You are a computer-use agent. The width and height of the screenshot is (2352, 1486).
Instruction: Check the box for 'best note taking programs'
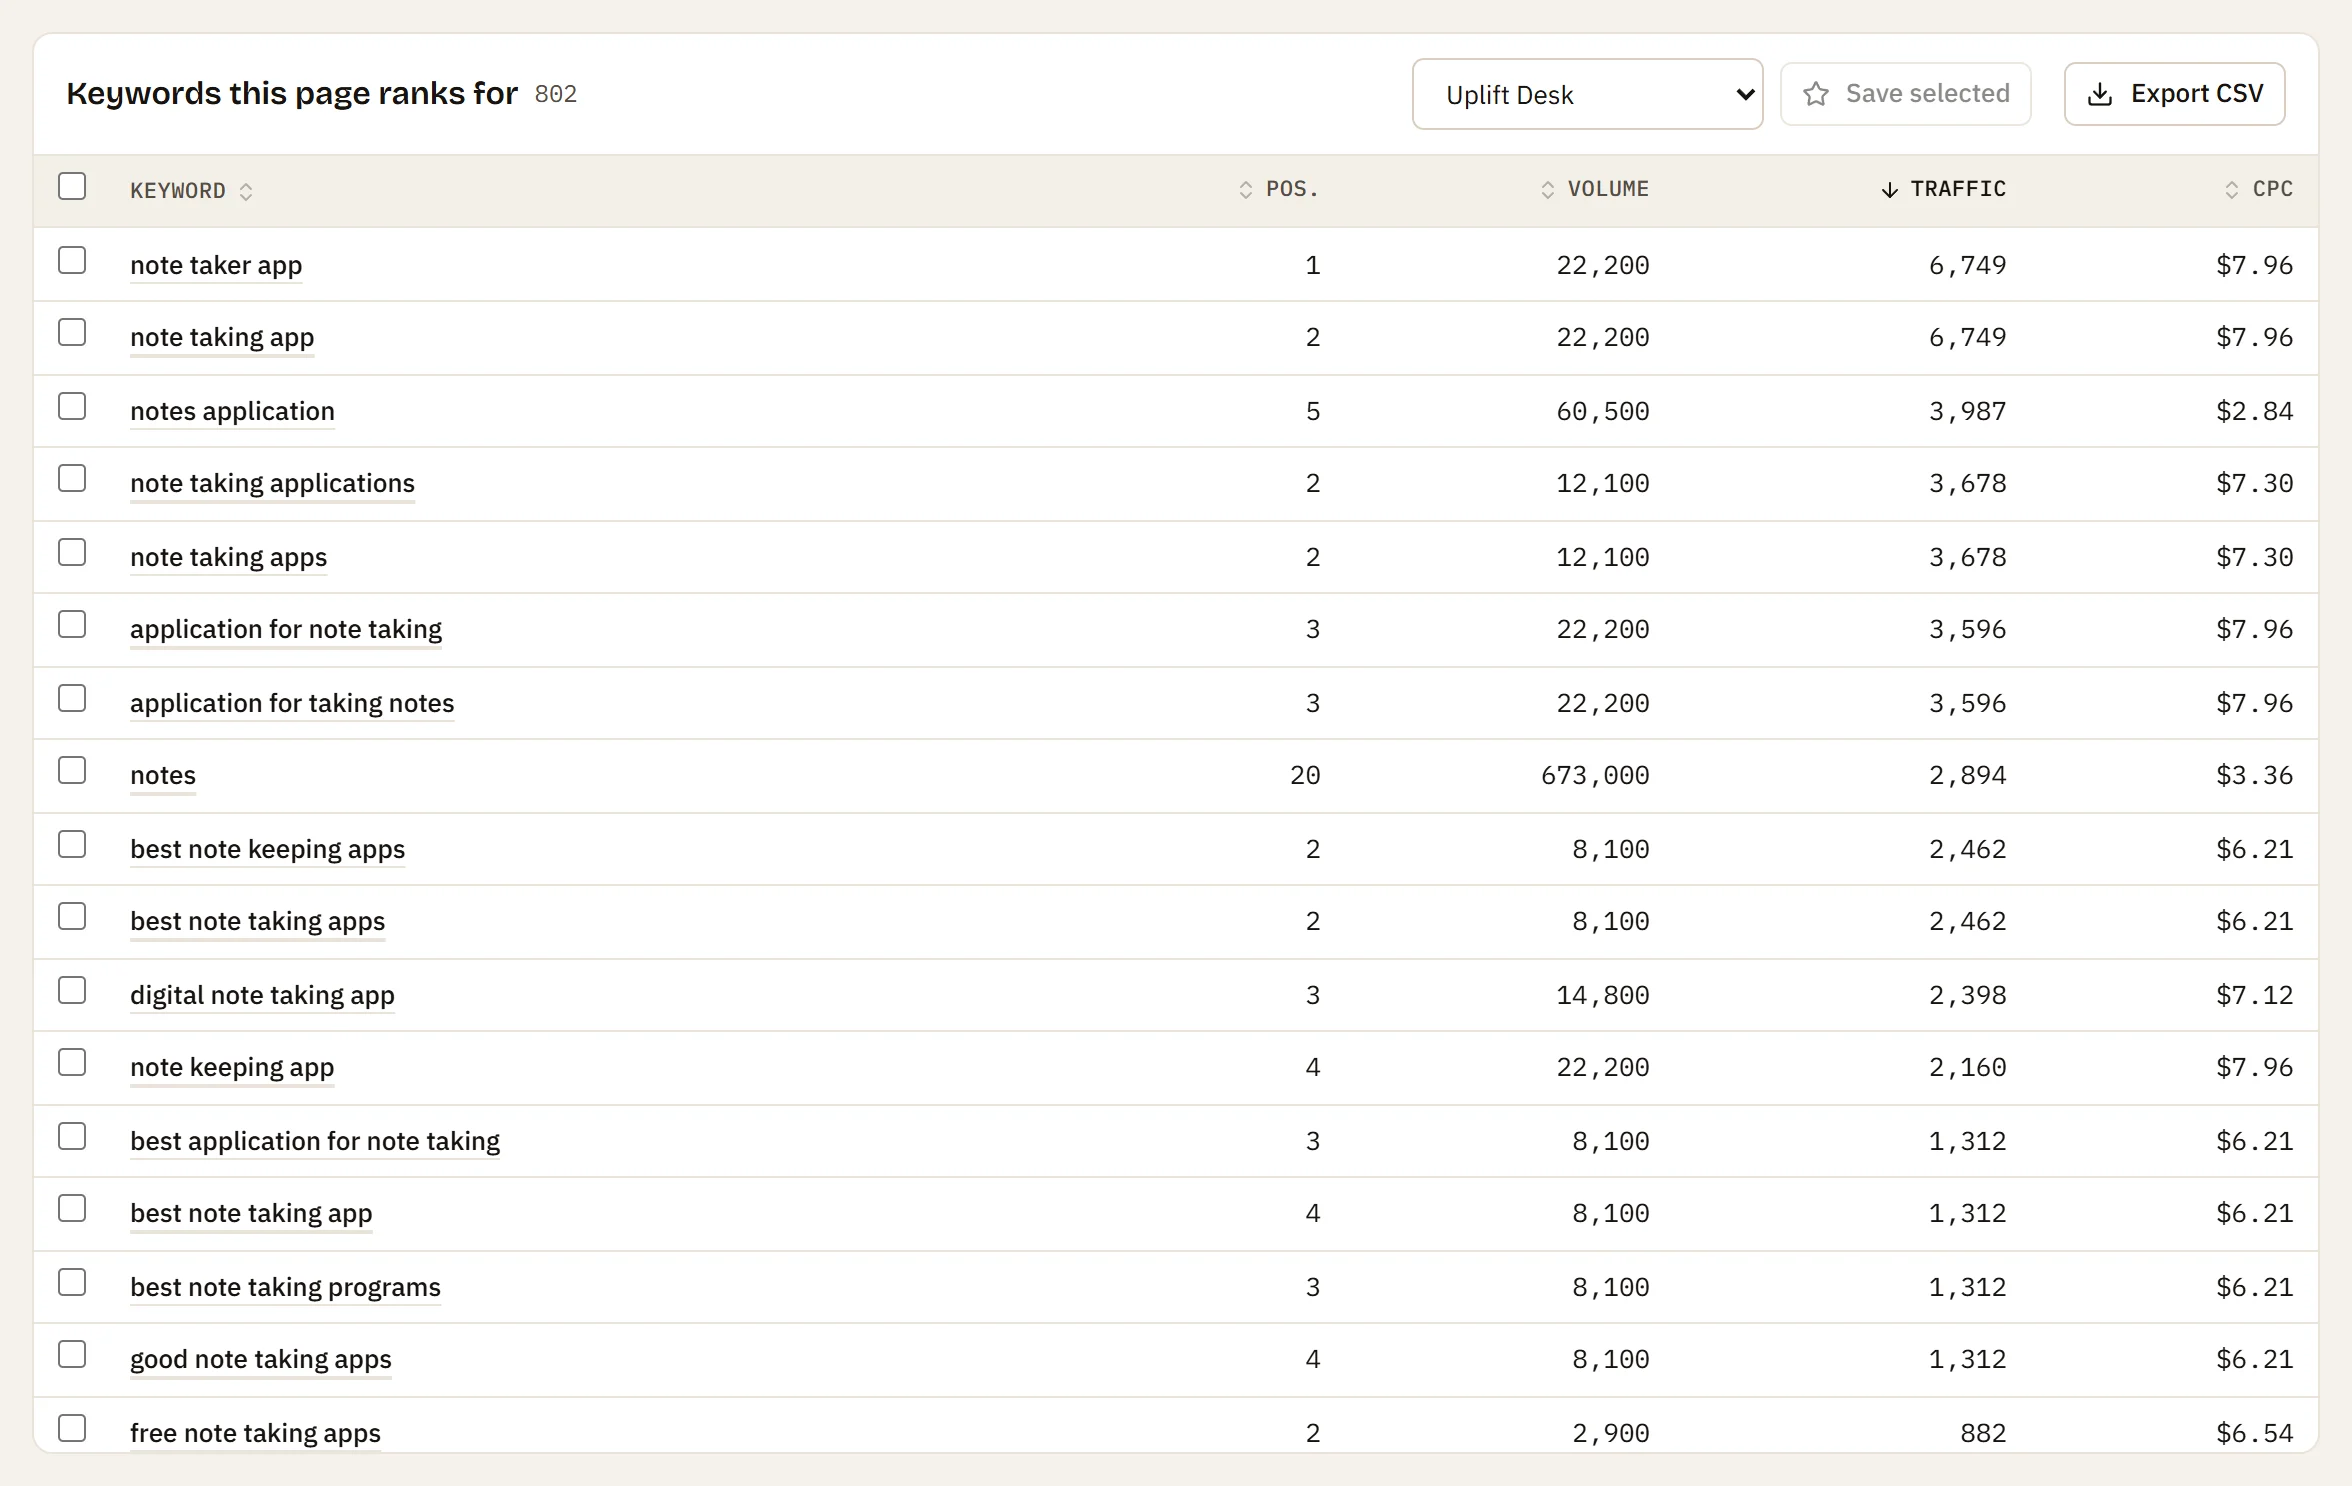72,1282
